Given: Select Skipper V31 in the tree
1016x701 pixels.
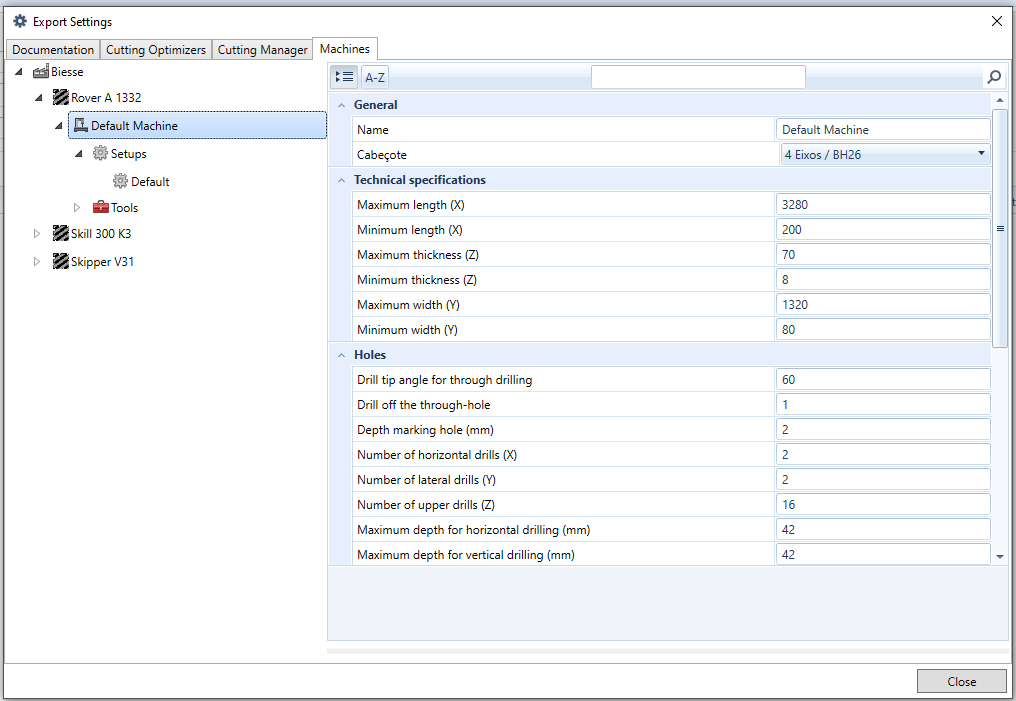Looking at the screenshot, I should pyautogui.click(x=102, y=262).
